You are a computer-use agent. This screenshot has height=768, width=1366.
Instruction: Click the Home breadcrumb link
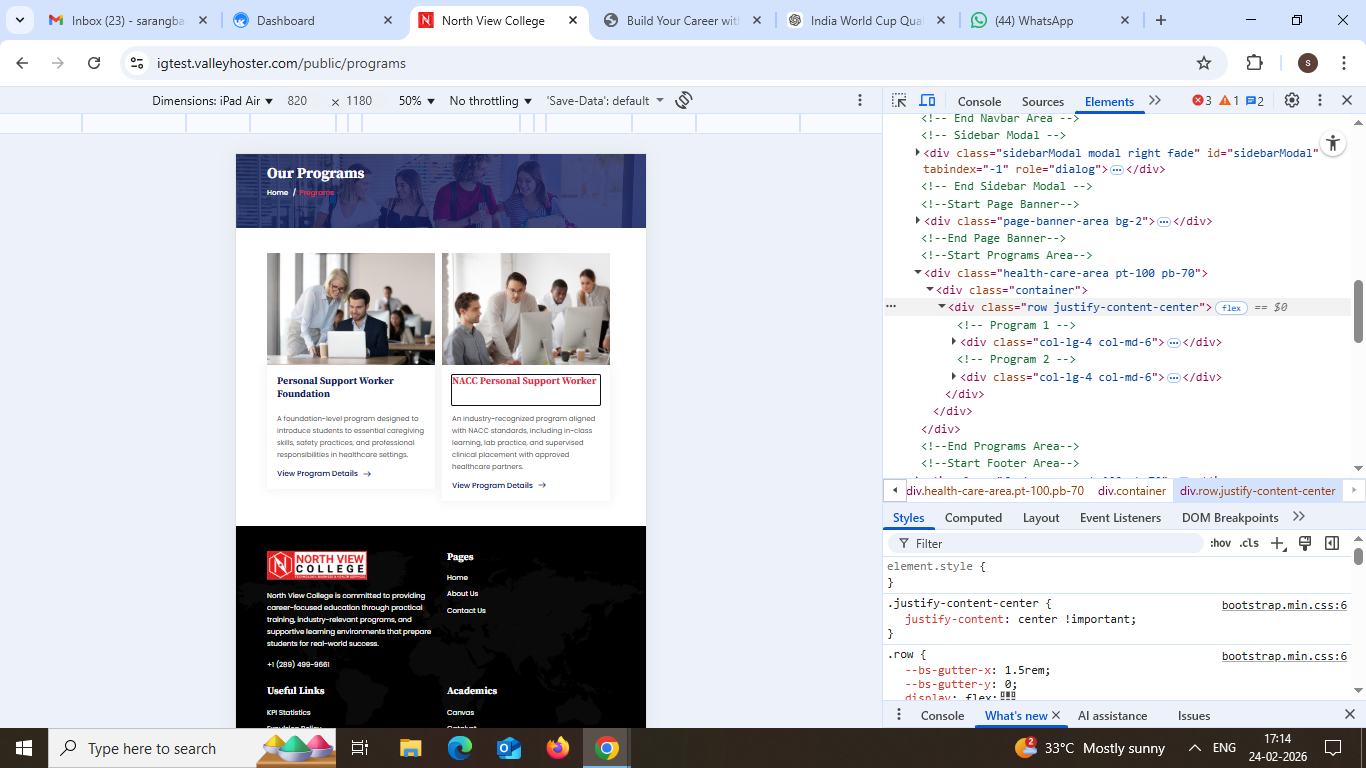pyautogui.click(x=277, y=192)
